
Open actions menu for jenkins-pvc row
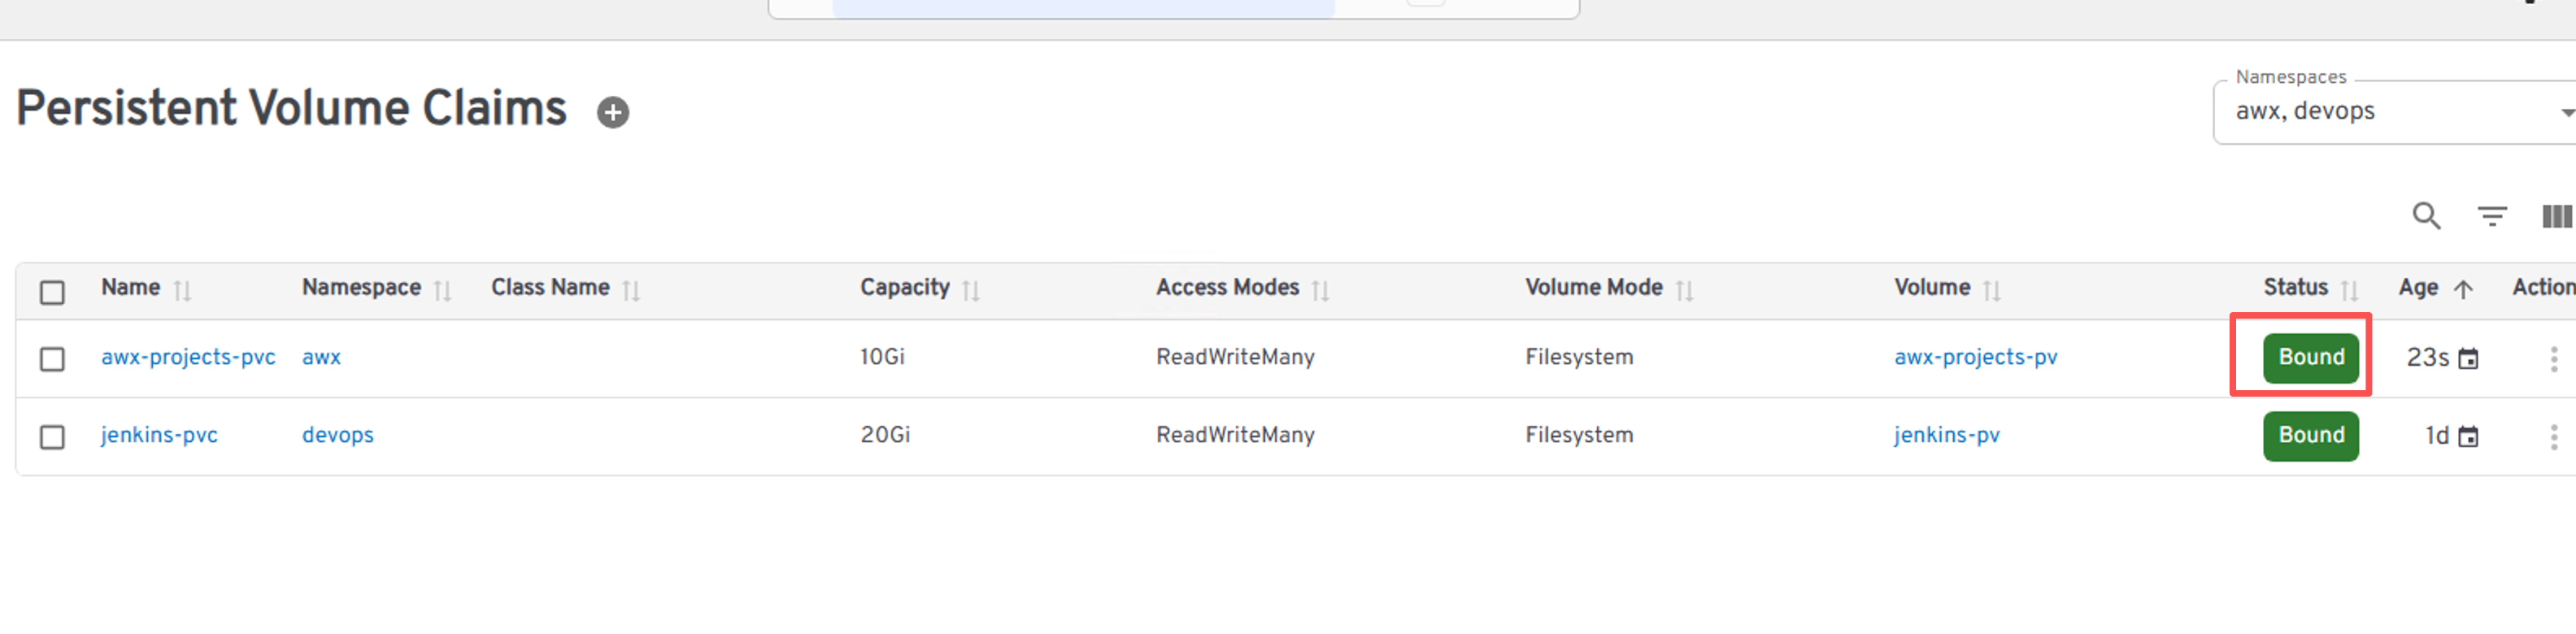click(x=2553, y=437)
